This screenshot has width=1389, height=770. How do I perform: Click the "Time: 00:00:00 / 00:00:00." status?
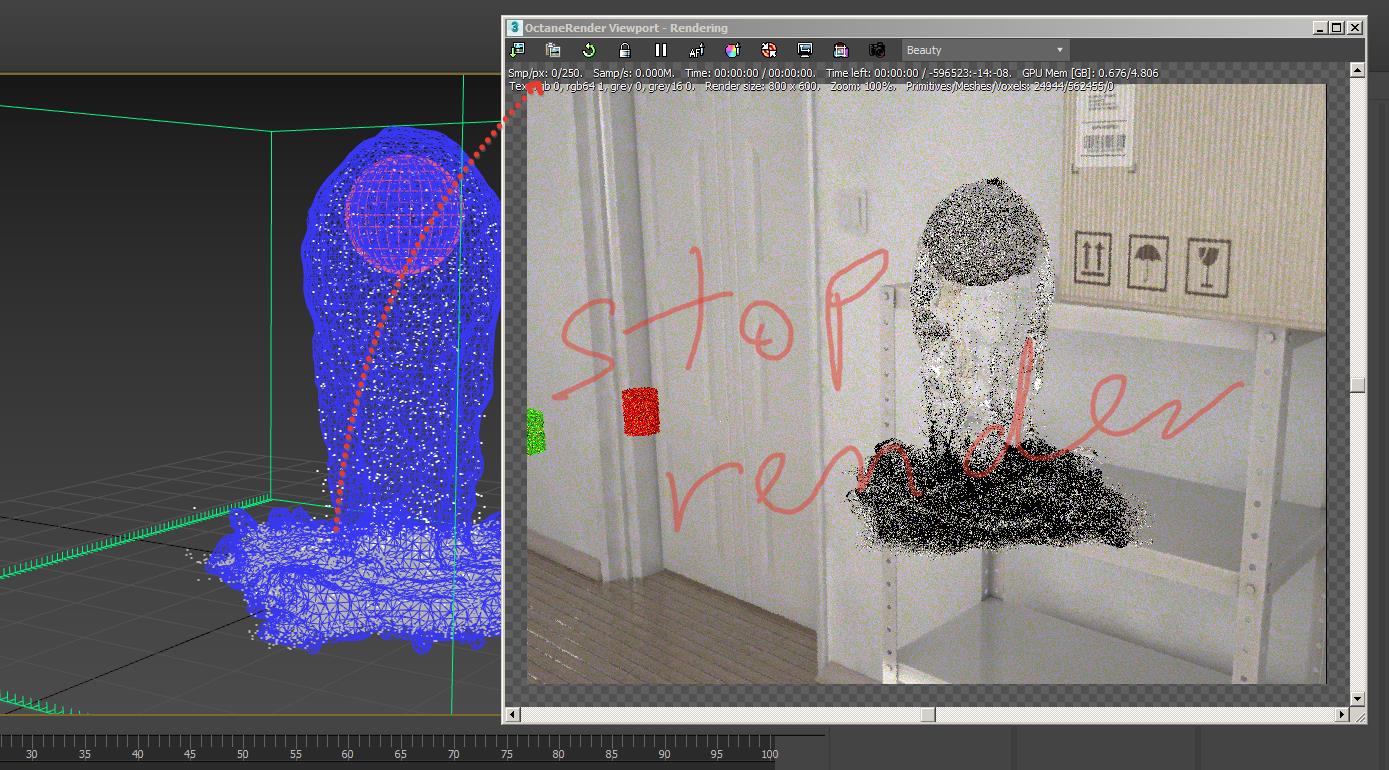(750, 73)
